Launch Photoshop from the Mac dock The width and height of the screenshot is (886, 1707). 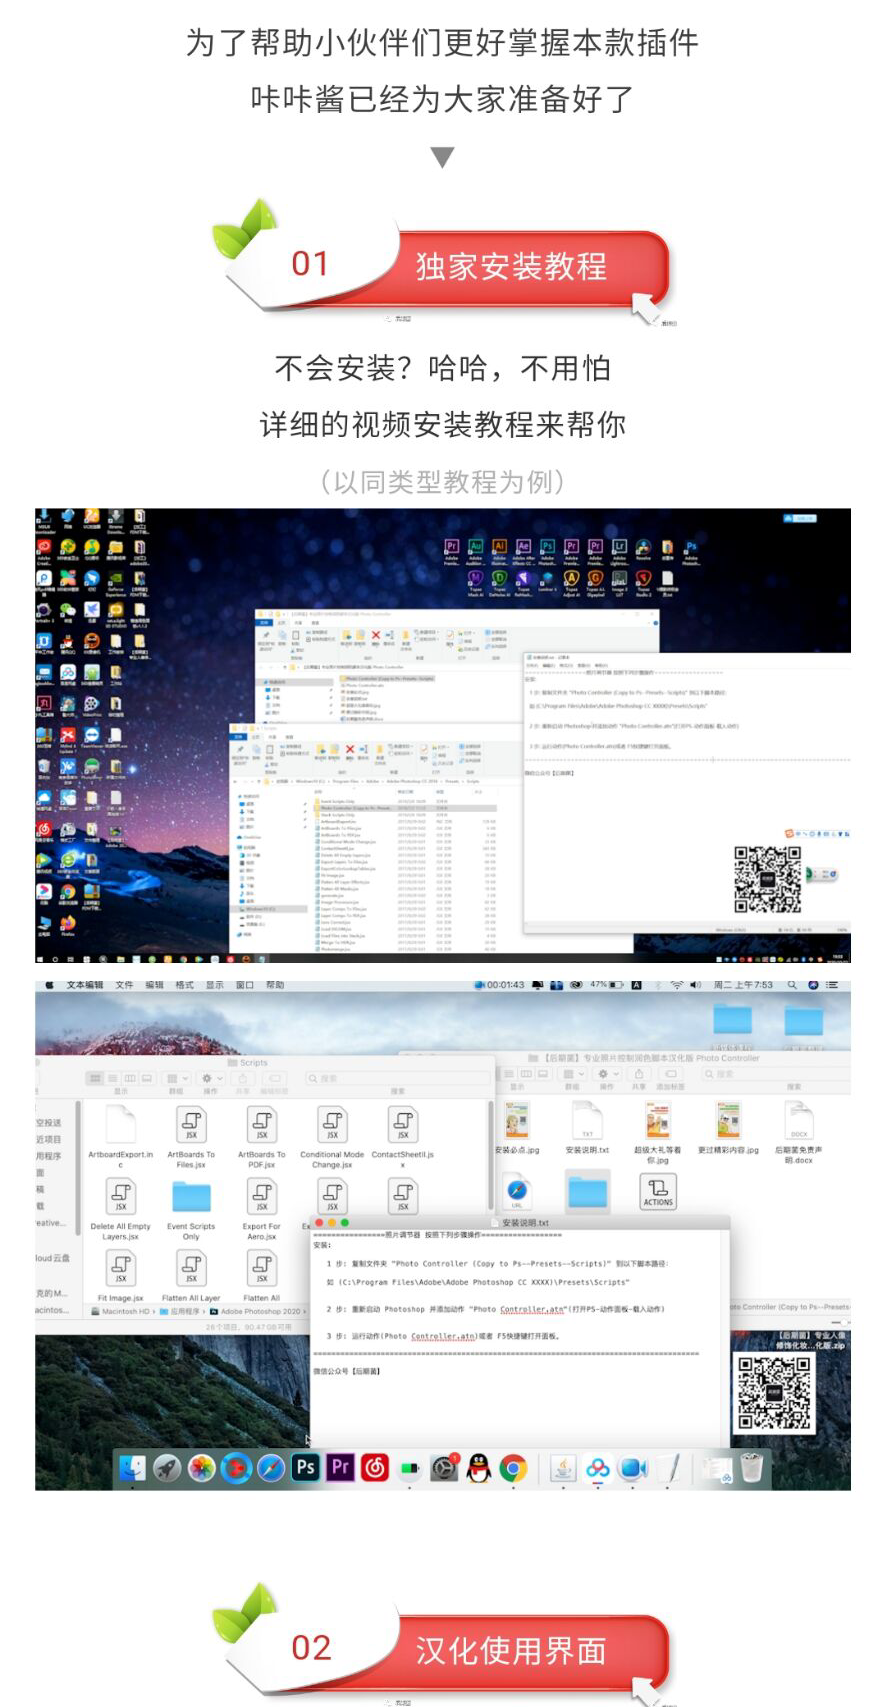coord(306,1467)
